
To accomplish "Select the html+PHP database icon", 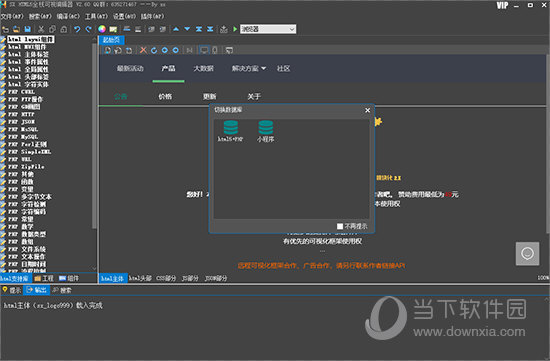I will (x=230, y=131).
